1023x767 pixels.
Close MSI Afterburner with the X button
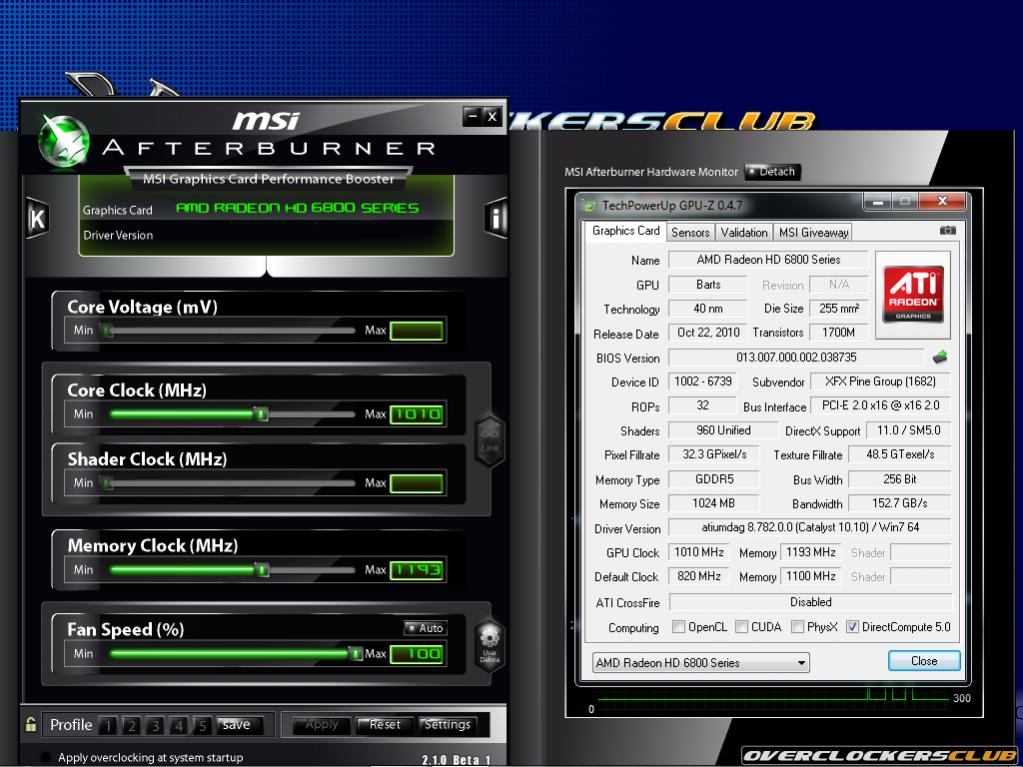pyautogui.click(x=493, y=117)
